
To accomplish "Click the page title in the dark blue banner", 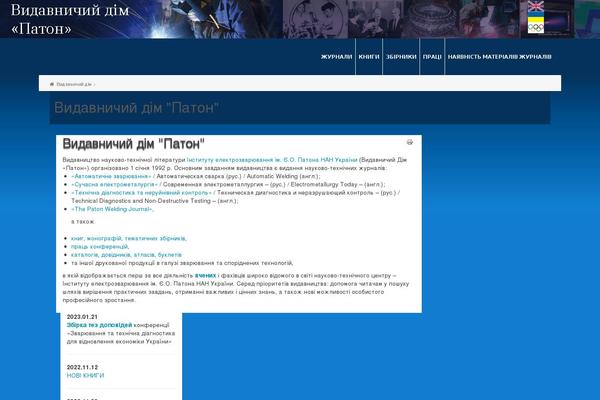I will tap(136, 108).
